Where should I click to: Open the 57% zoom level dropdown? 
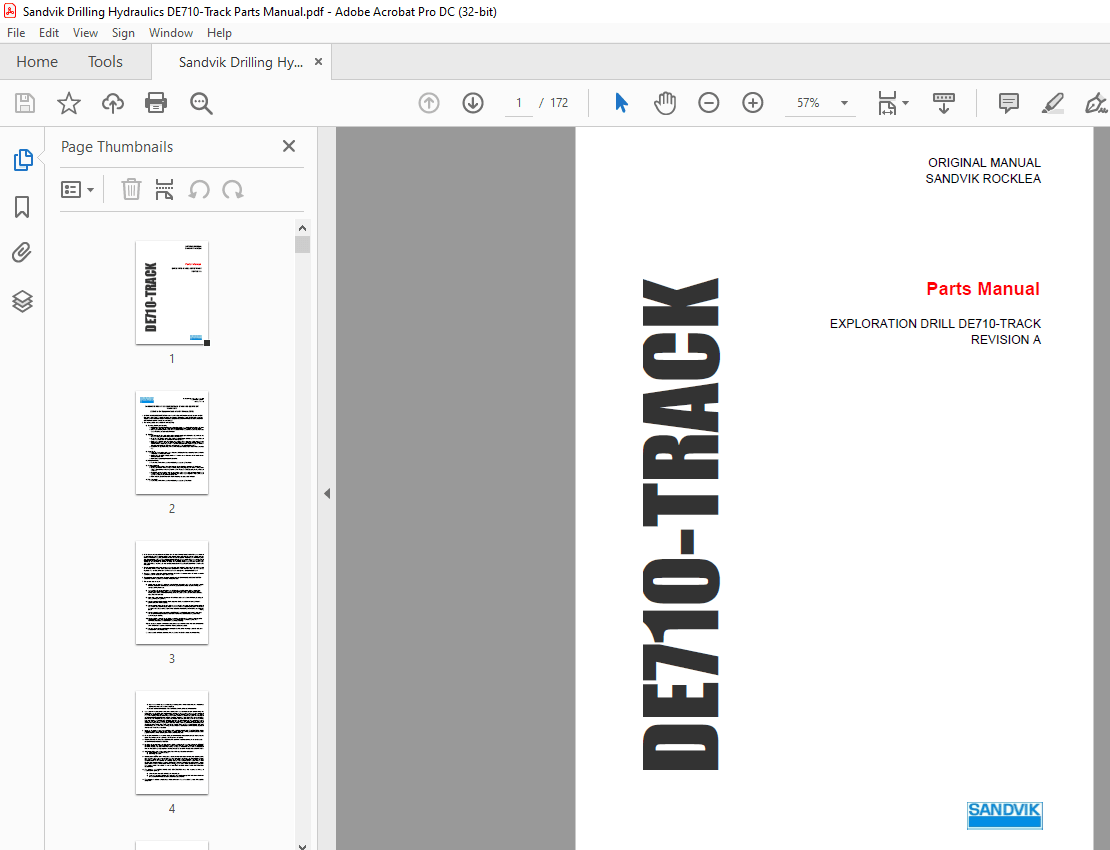point(844,103)
